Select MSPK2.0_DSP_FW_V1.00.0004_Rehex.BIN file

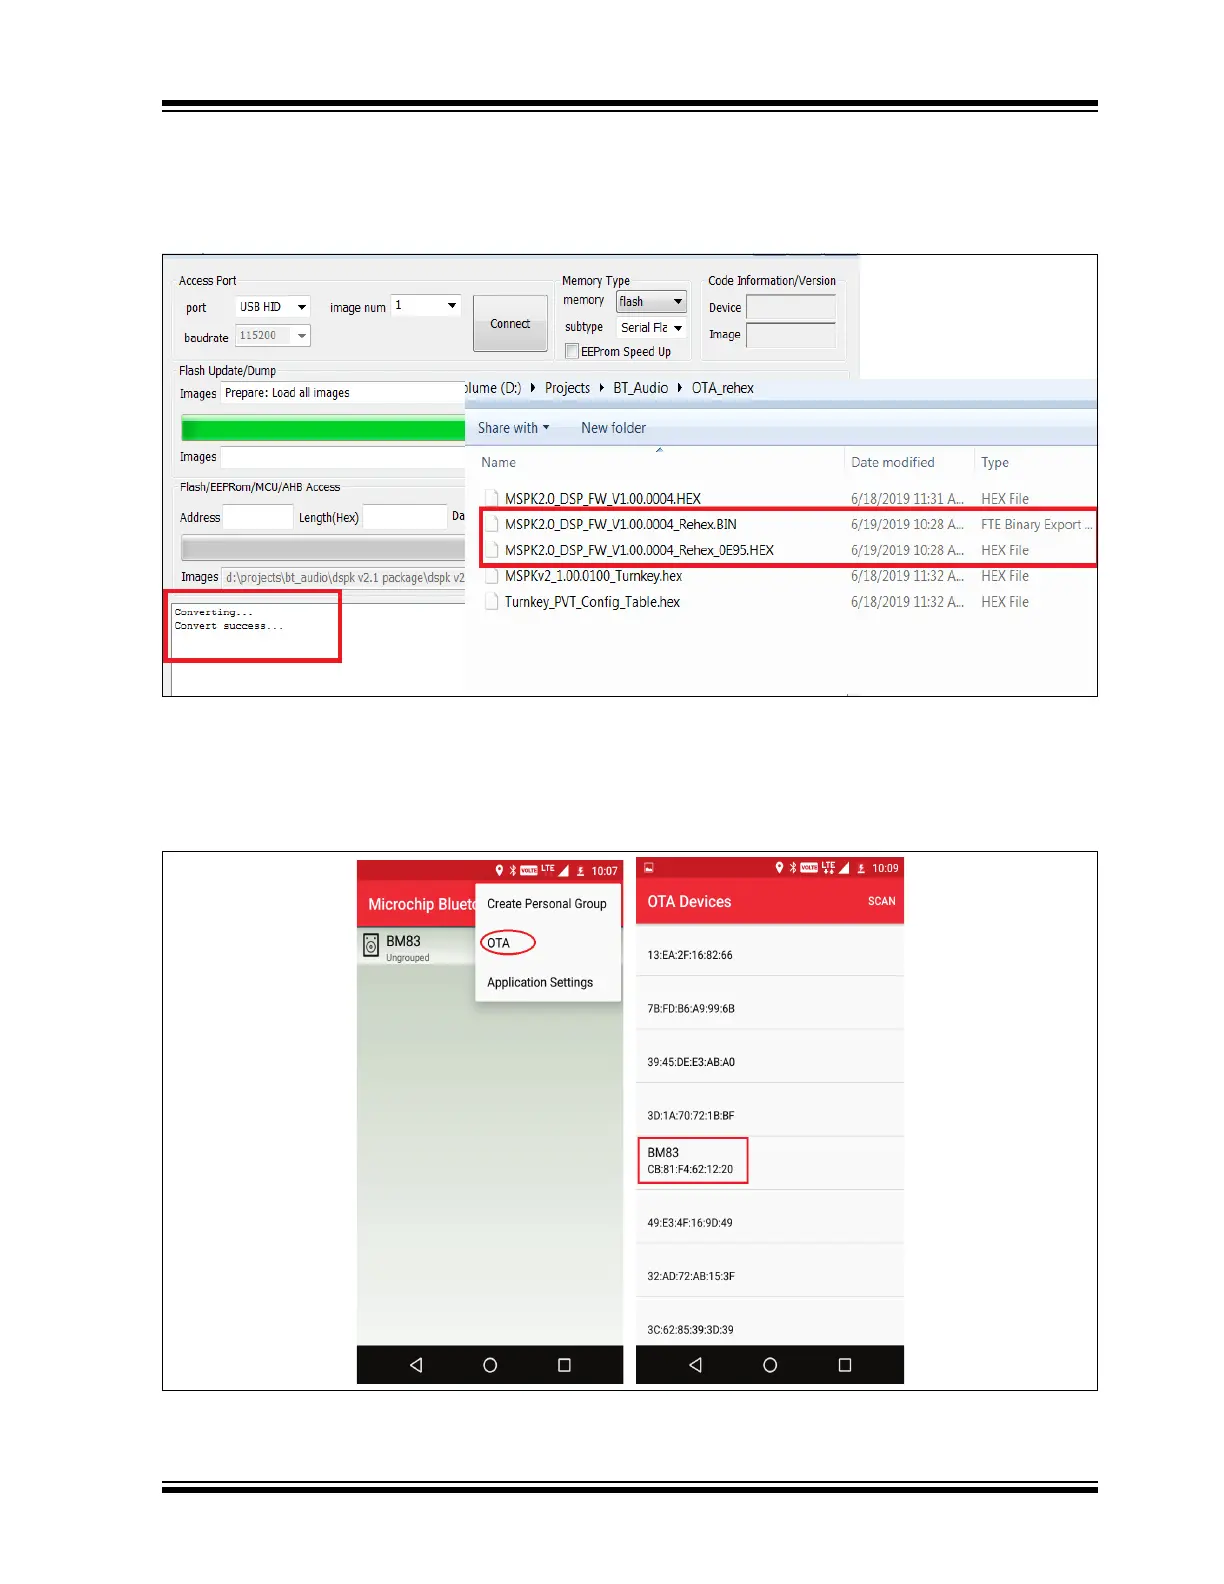620,524
